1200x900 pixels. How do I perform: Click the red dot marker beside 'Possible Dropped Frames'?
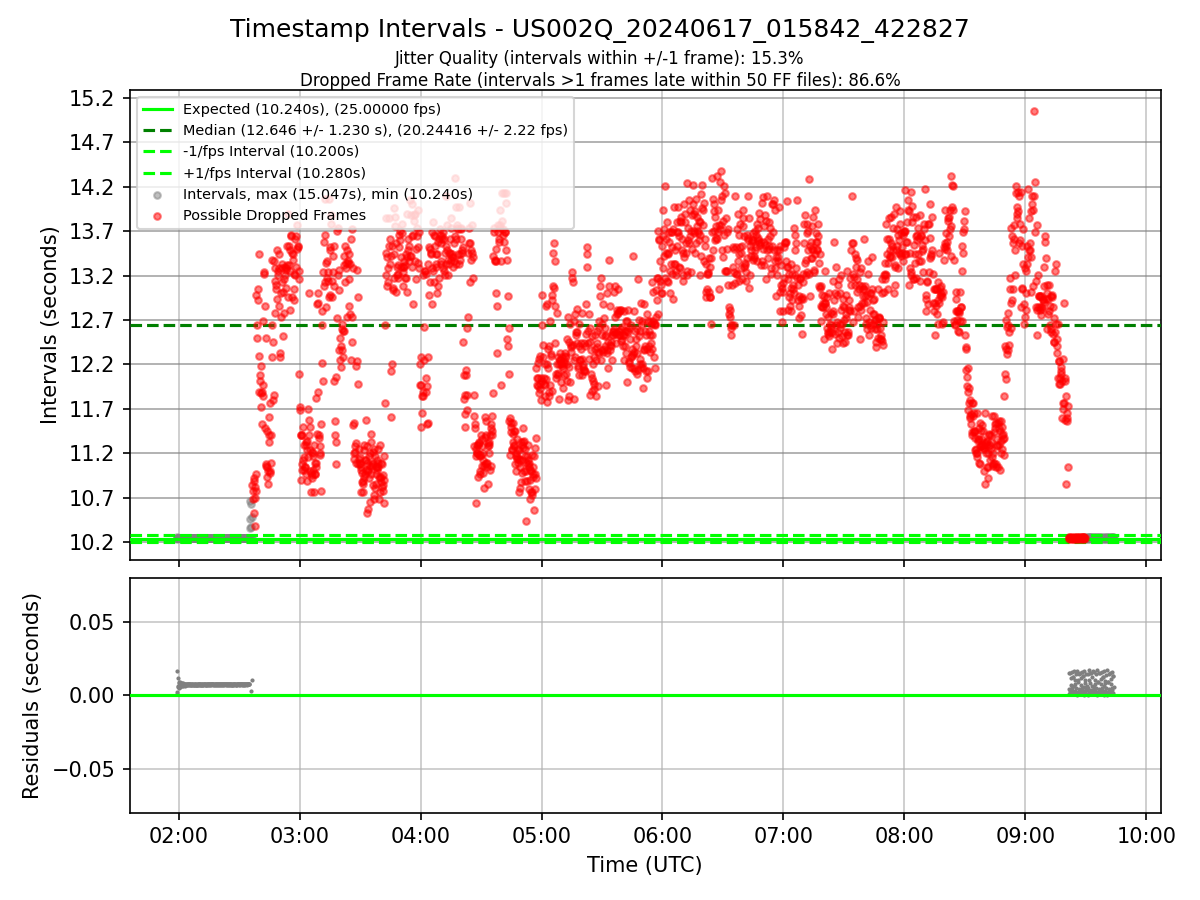[x=158, y=215]
